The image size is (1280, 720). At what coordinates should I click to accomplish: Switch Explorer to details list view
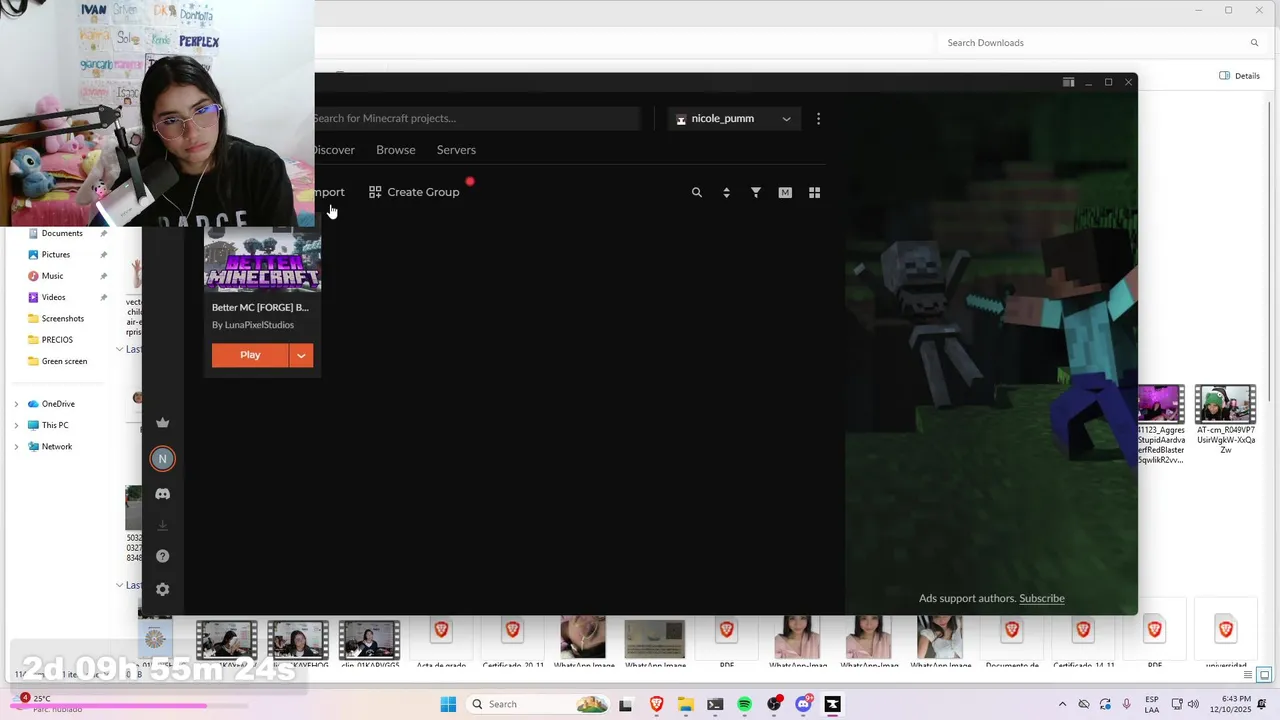click(x=1248, y=675)
